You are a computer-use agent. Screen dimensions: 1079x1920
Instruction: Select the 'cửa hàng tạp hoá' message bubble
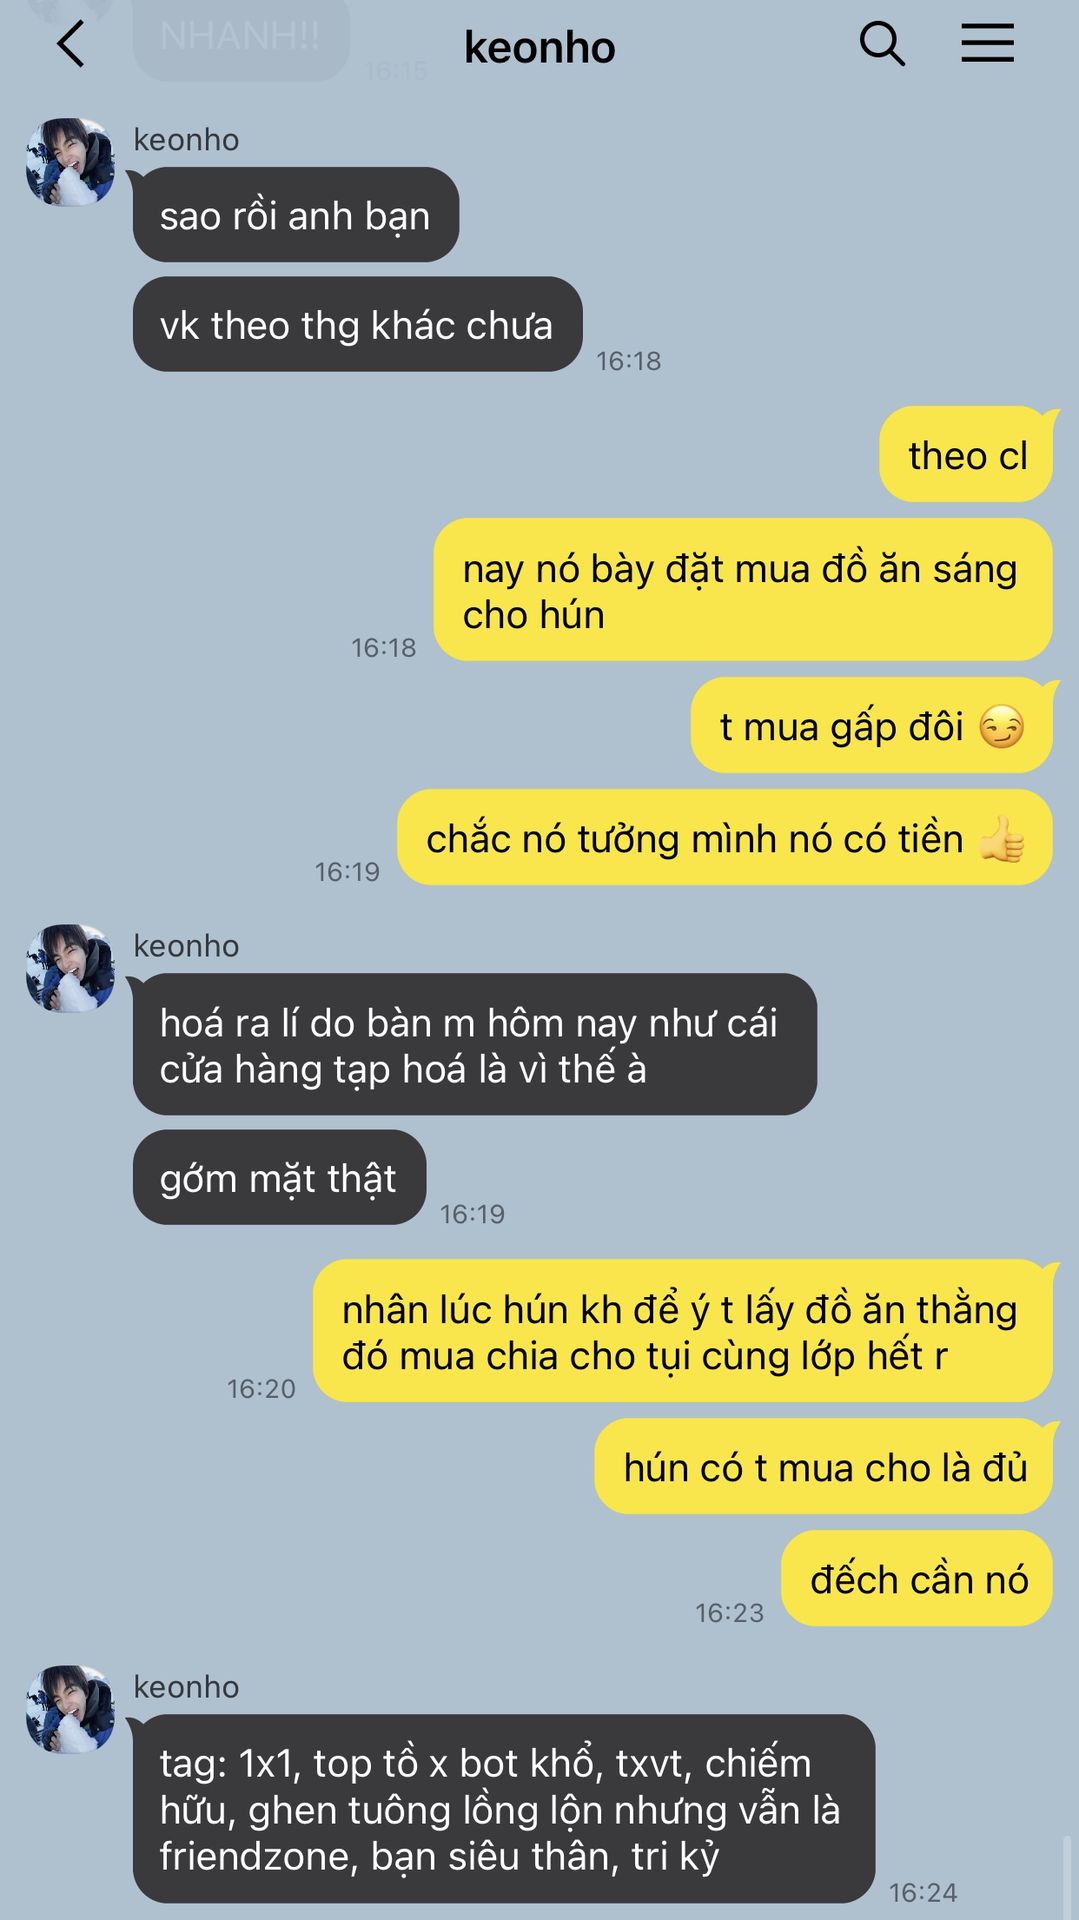click(475, 1045)
